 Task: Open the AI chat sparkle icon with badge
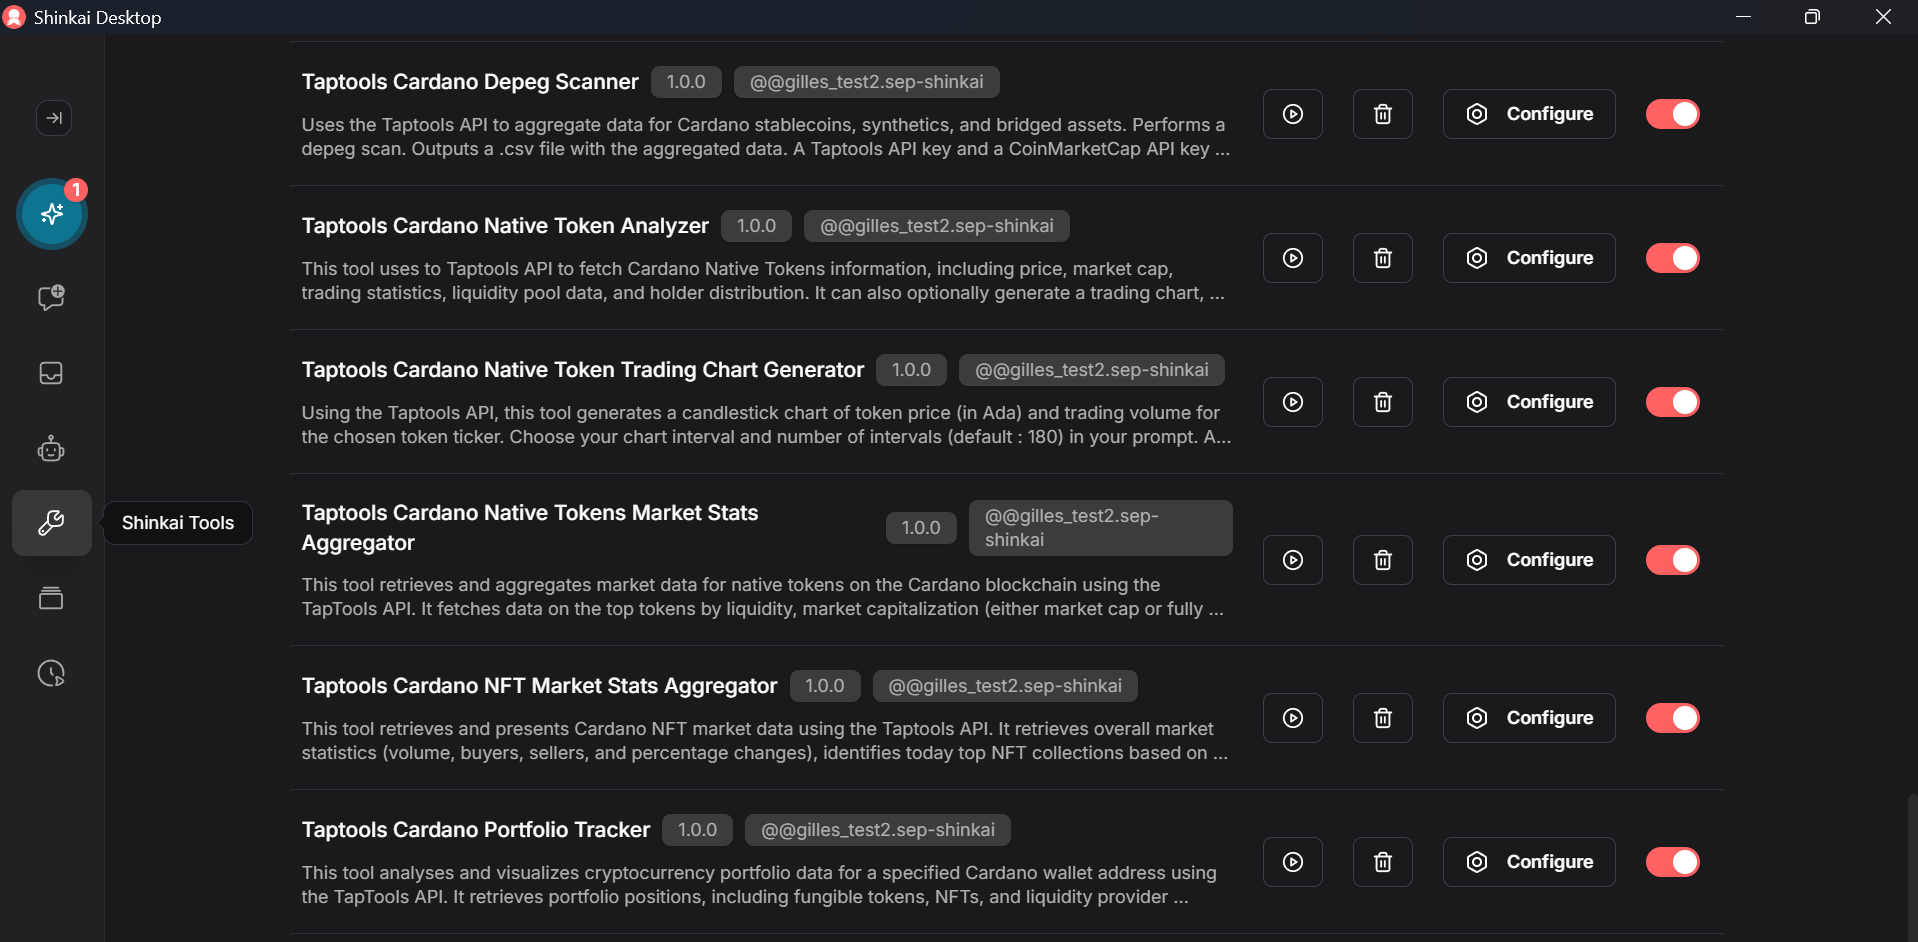pyautogui.click(x=51, y=214)
